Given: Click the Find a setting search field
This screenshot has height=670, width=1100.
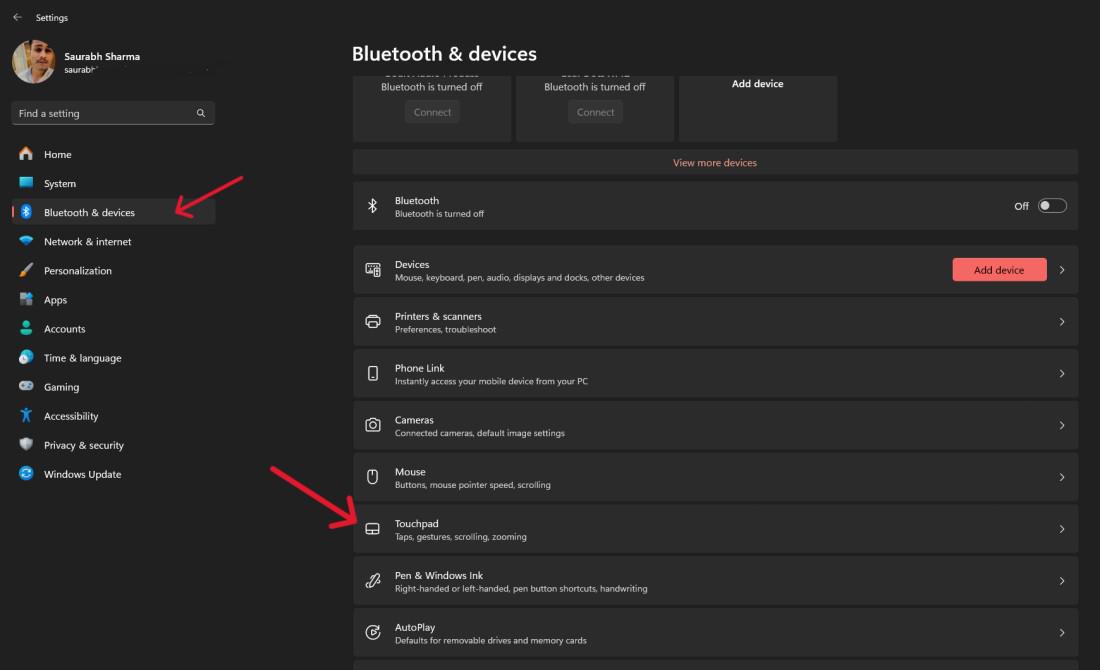Looking at the screenshot, I should coord(112,113).
